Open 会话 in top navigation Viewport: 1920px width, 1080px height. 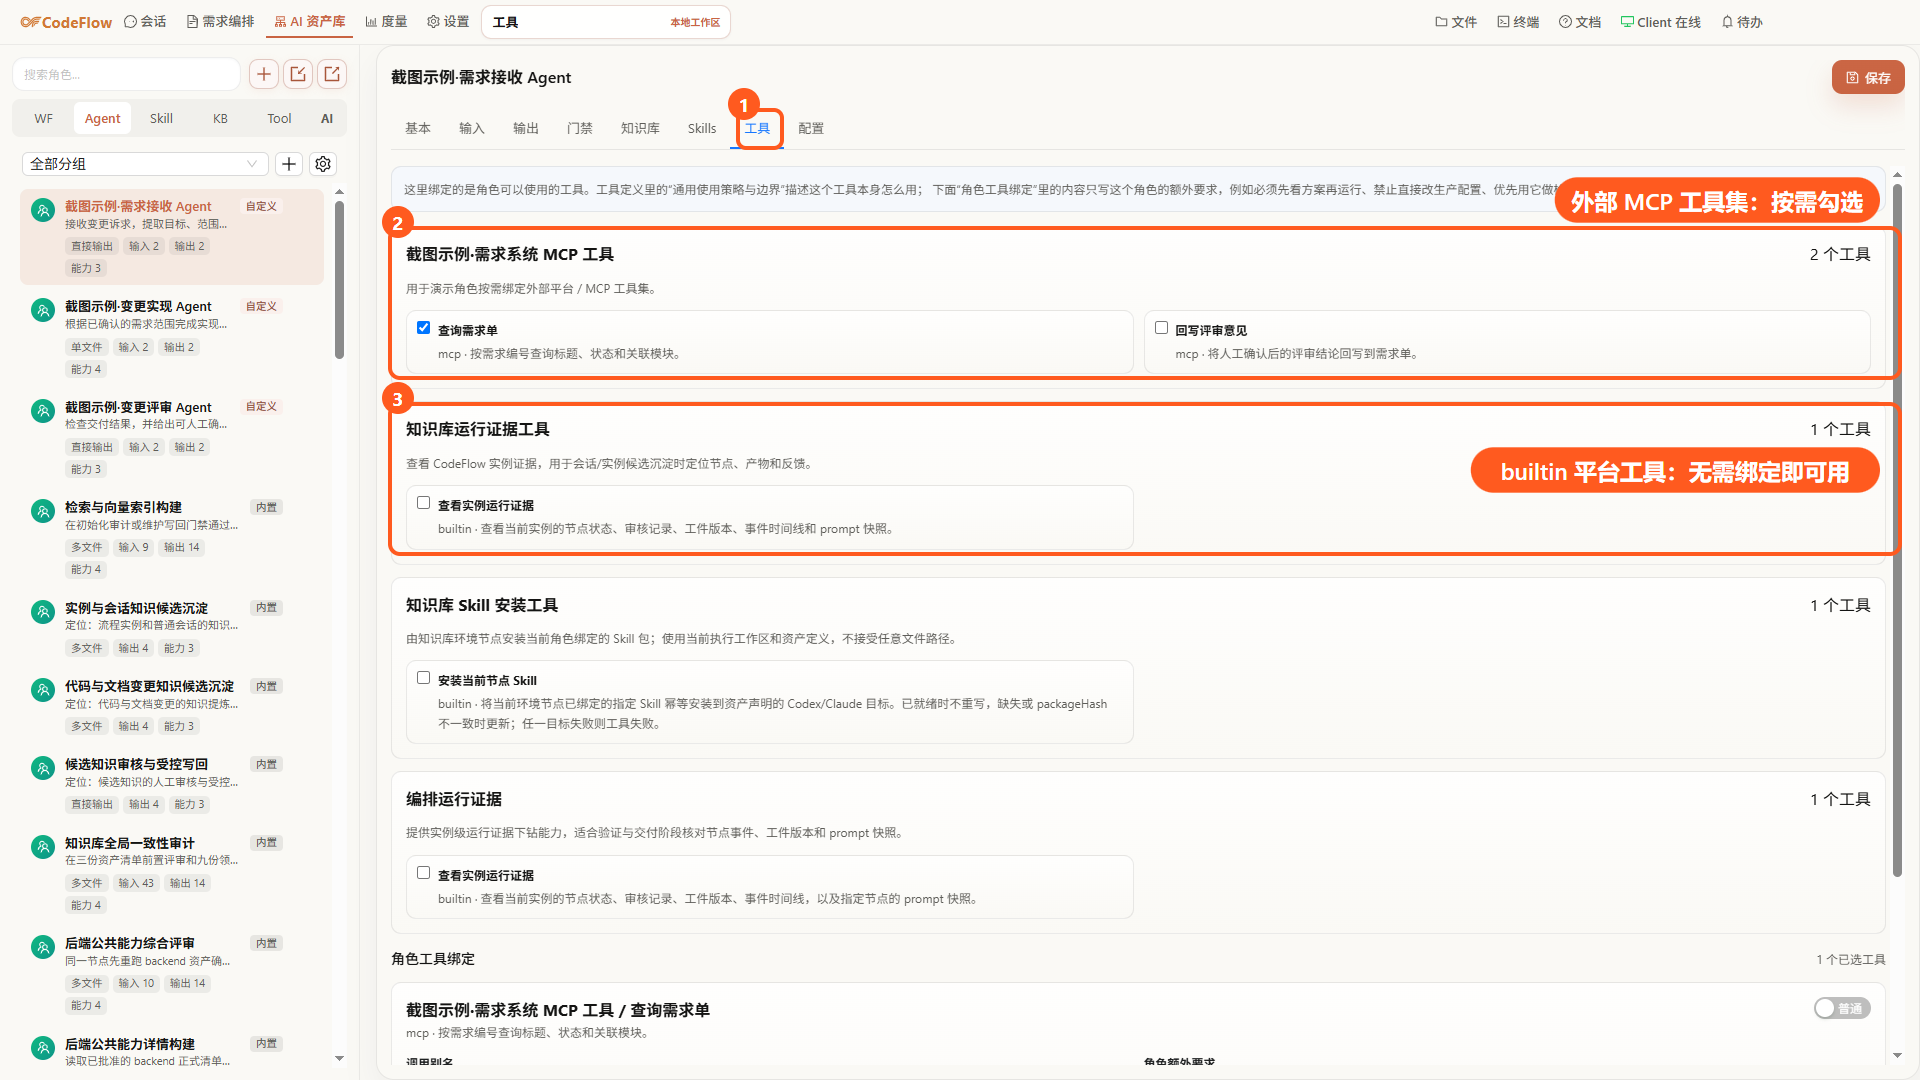coord(145,21)
